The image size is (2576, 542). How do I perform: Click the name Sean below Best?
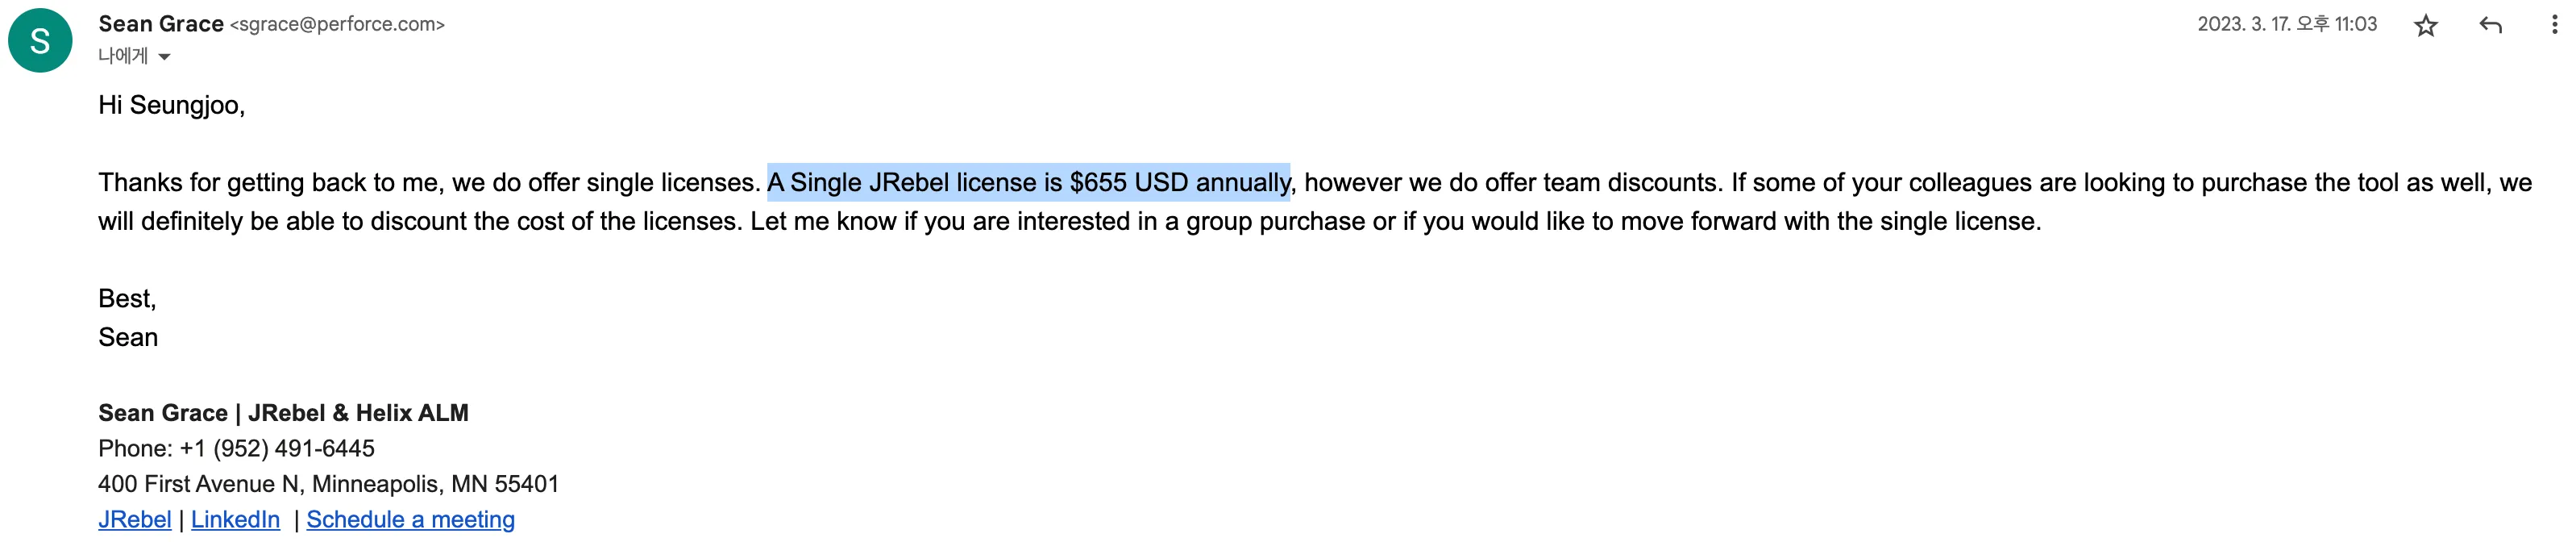click(x=128, y=337)
